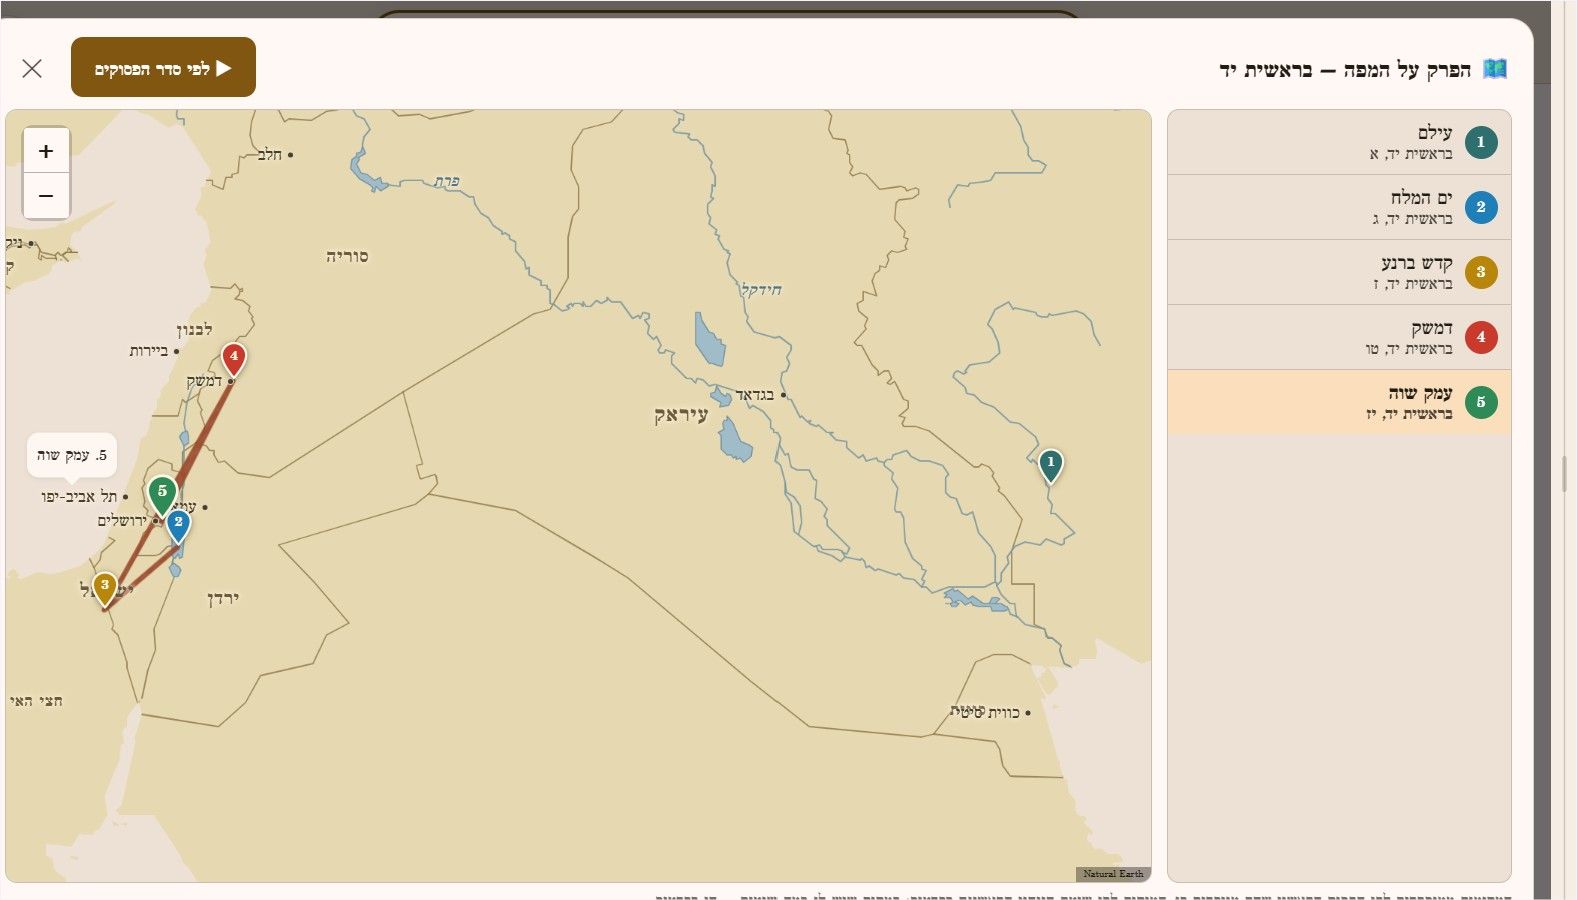Open the עילם location in the list
Screen dimensions: 1577x900
(x=1339, y=142)
